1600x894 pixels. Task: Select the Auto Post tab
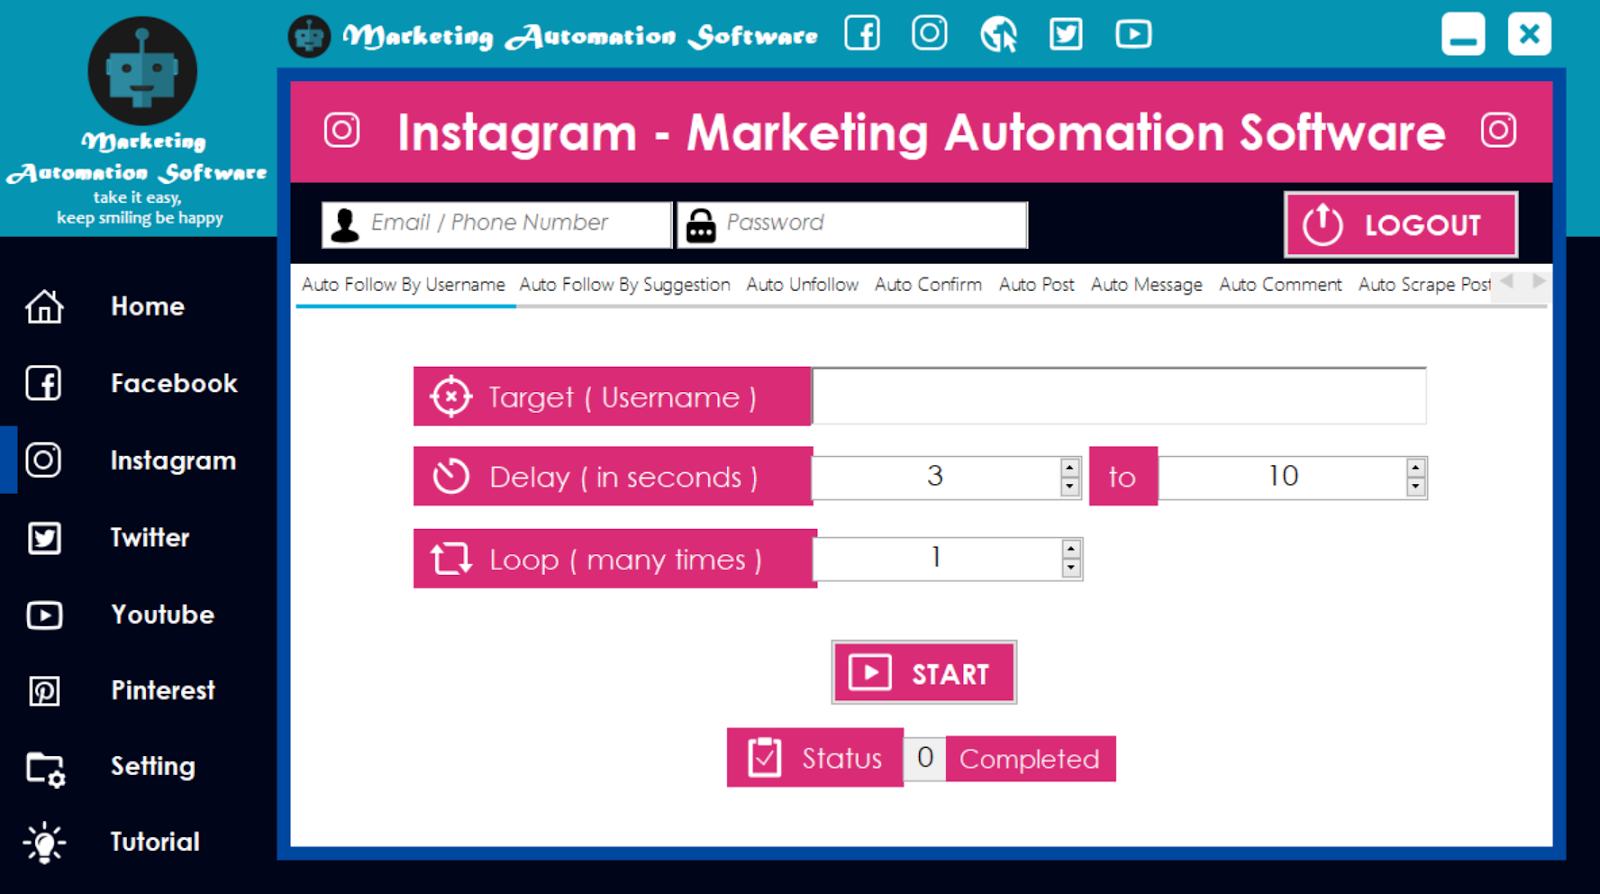point(1036,285)
